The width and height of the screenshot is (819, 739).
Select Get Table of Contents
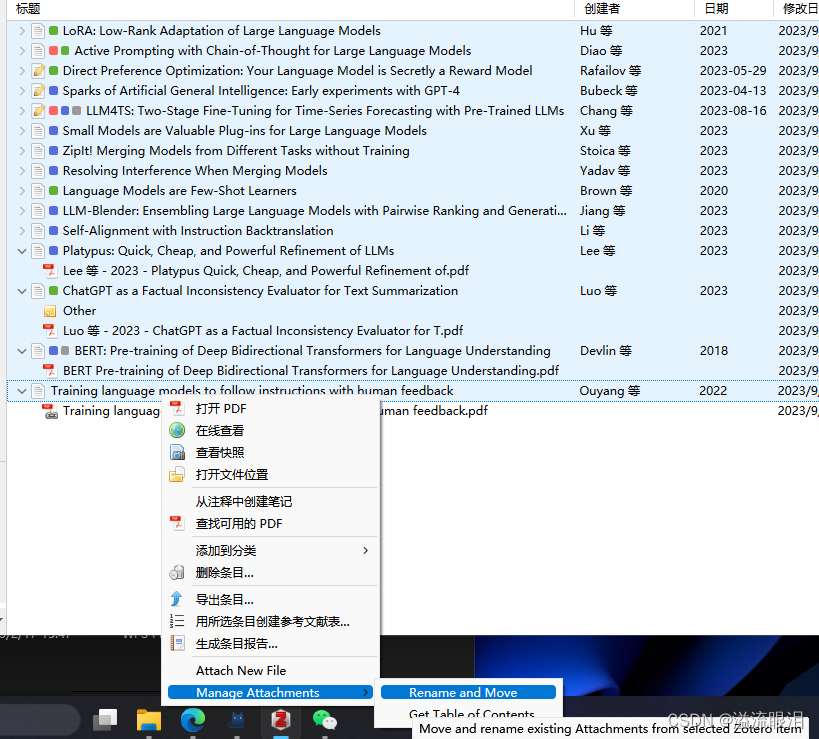[x=471, y=714]
